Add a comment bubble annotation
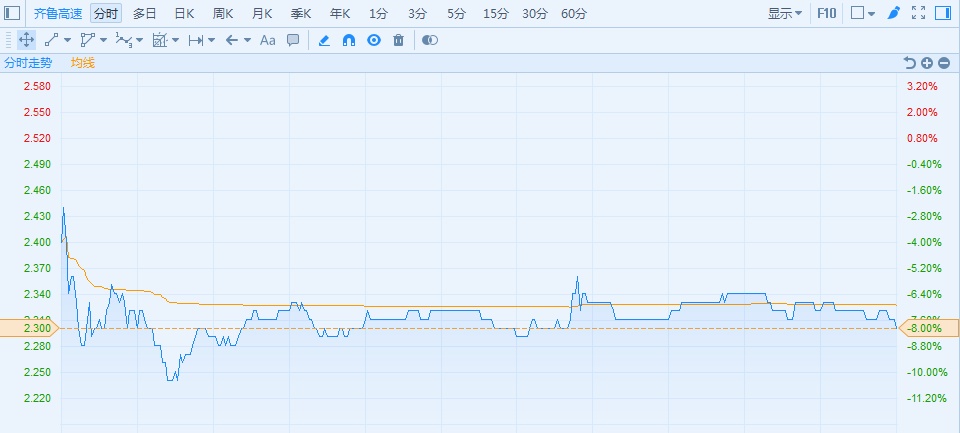 click(x=293, y=40)
